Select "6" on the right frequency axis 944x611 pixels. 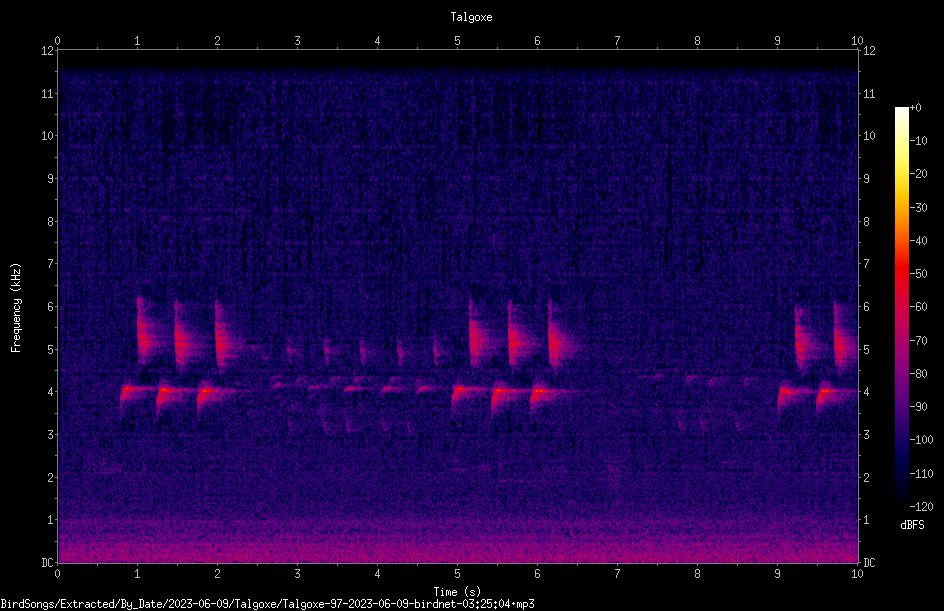[x=866, y=306]
